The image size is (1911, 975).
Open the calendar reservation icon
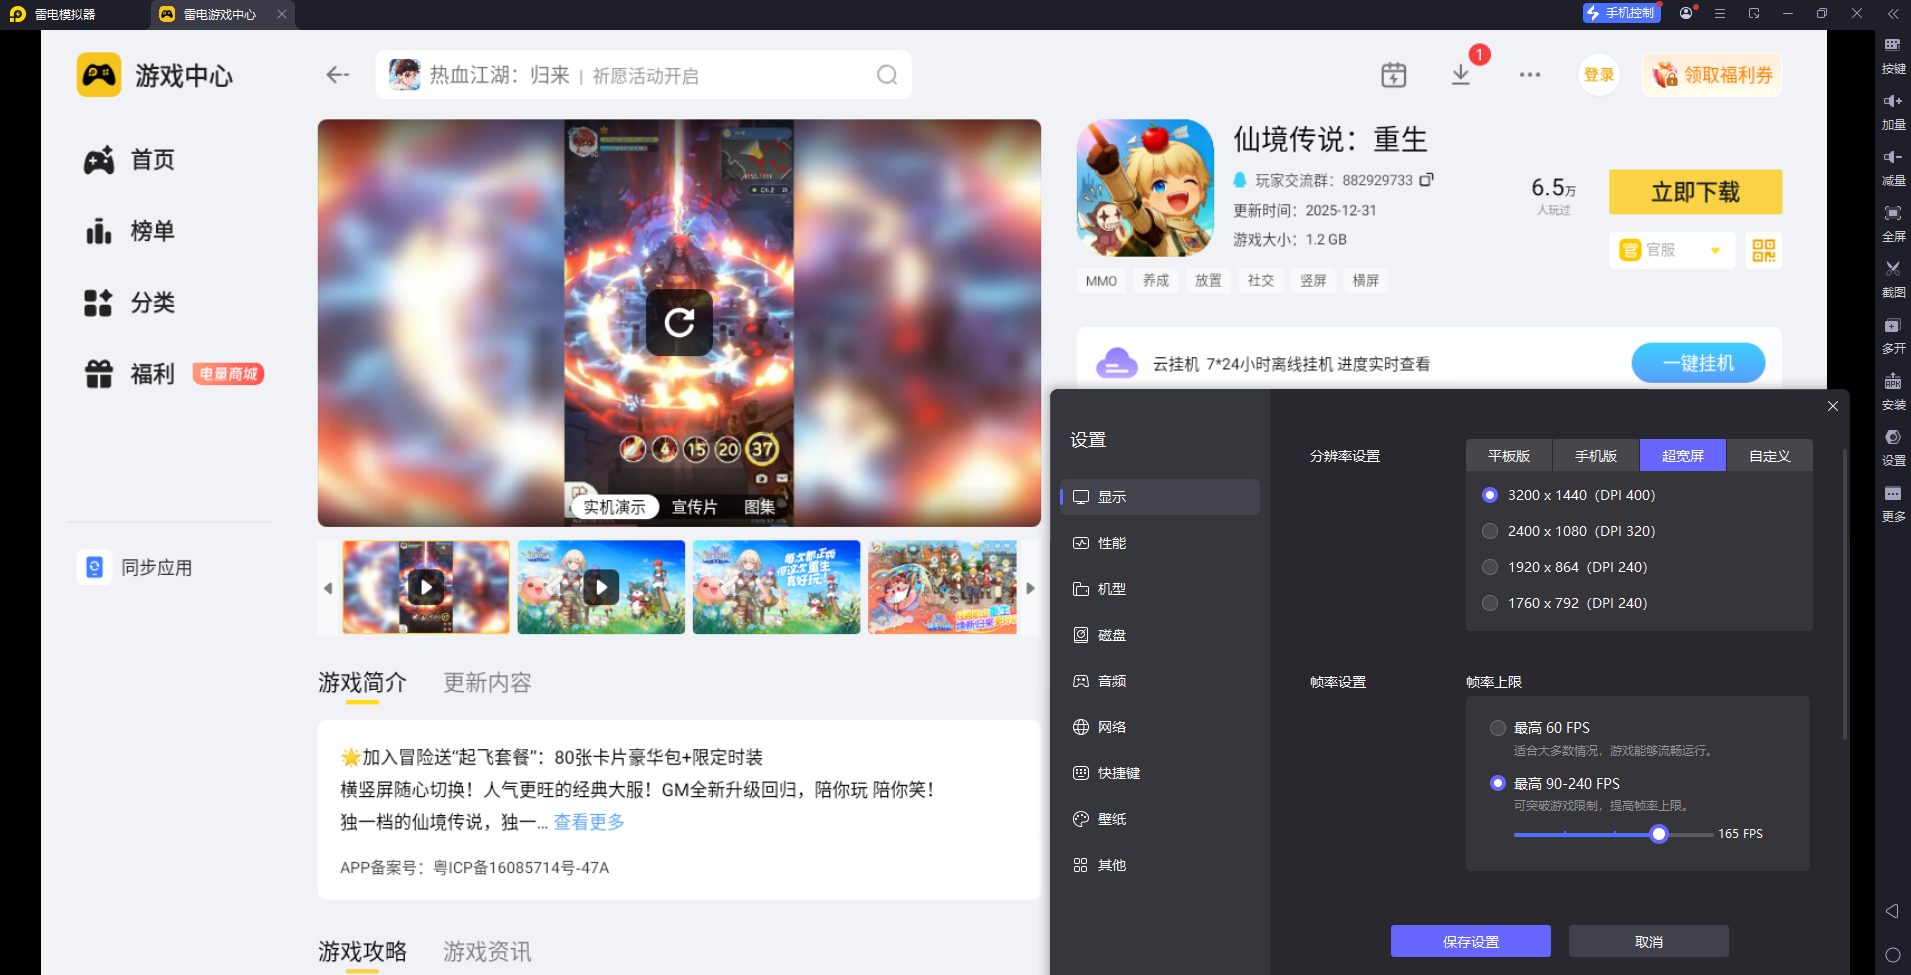(x=1394, y=75)
